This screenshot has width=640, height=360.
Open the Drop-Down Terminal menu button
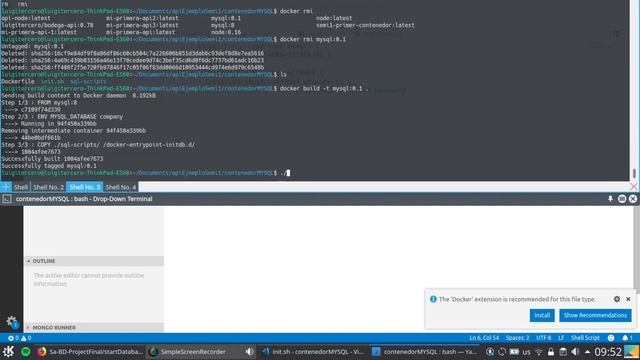click(622, 199)
